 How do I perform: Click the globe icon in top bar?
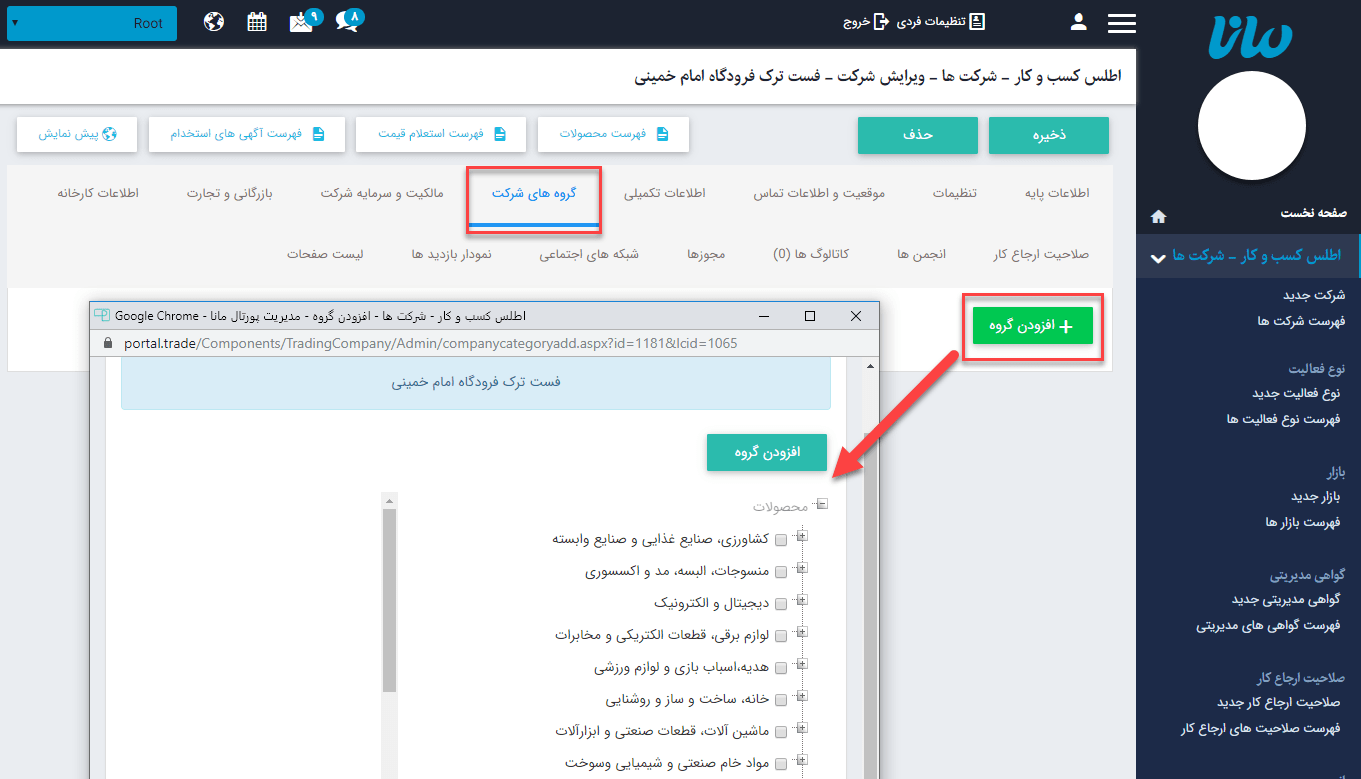[x=213, y=22]
